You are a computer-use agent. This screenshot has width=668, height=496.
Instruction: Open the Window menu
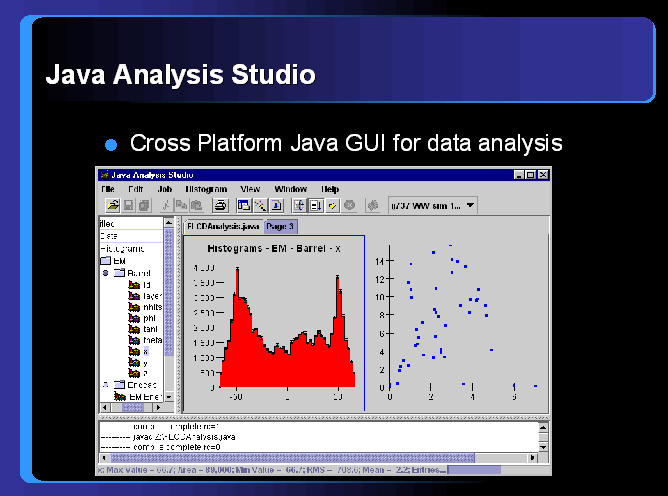click(x=290, y=189)
